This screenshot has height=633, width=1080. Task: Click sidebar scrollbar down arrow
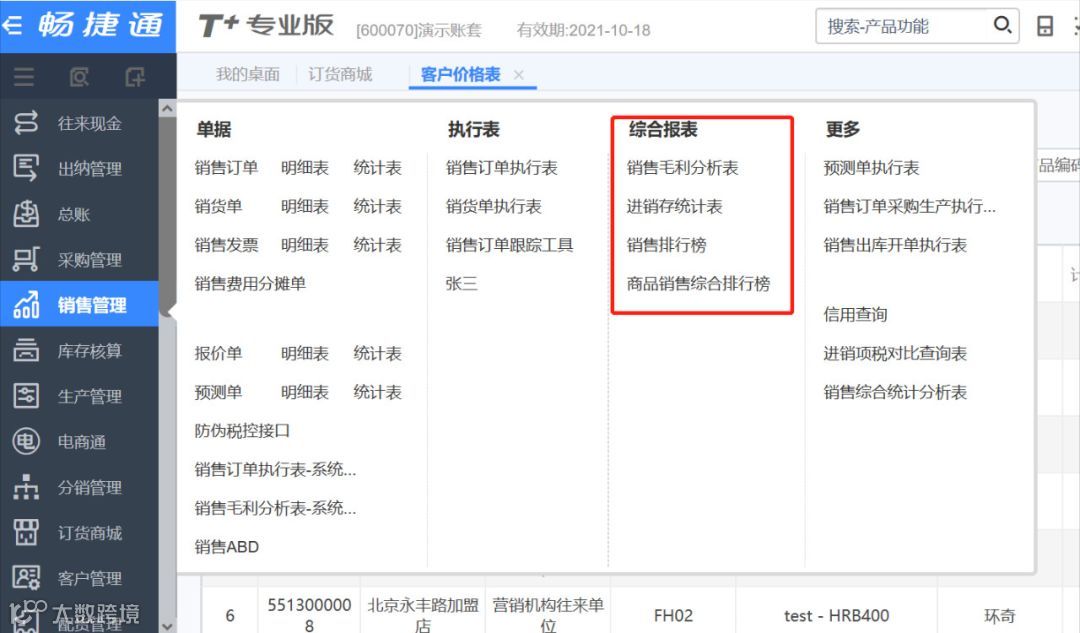click(167, 625)
